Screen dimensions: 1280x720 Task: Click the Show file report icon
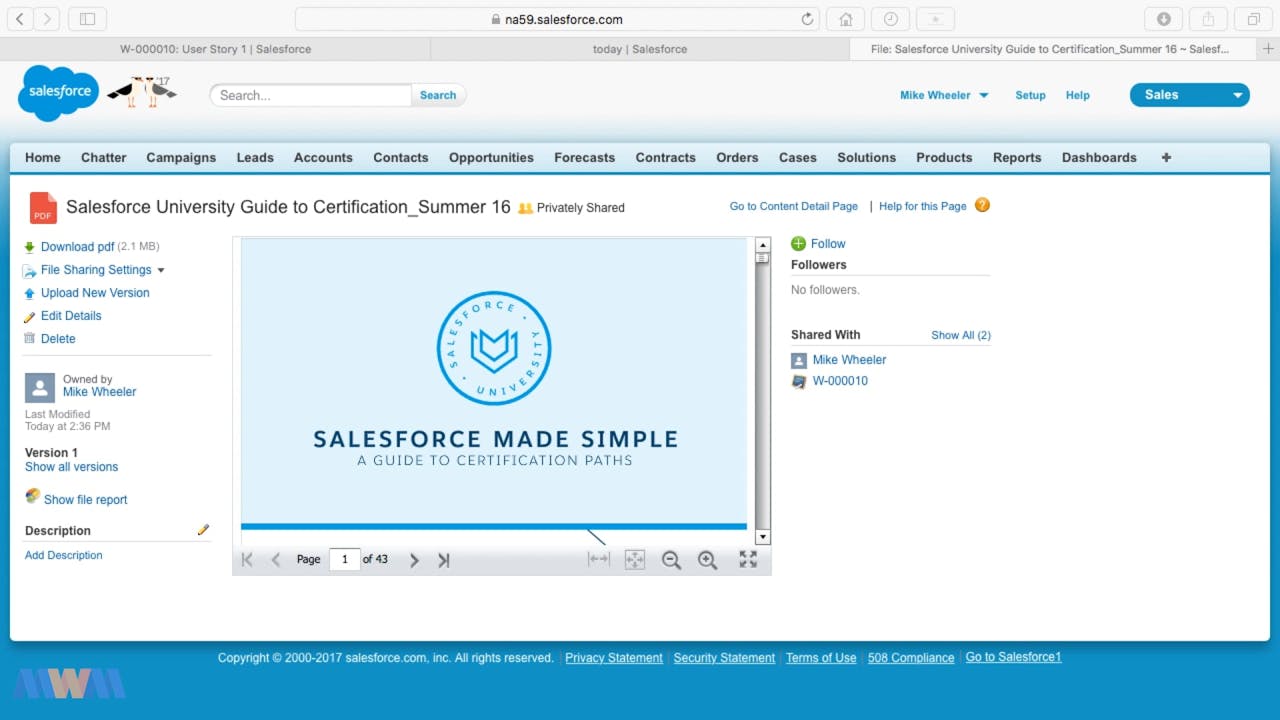[x=32, y=497]
